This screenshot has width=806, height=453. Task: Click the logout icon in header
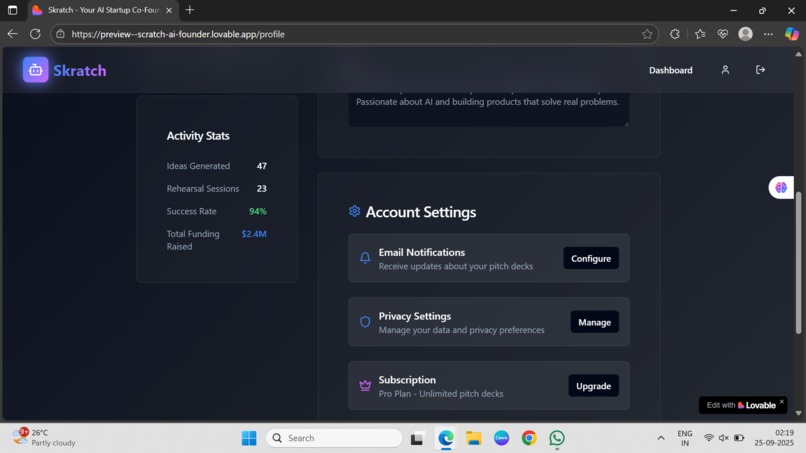tap(760, 70)
